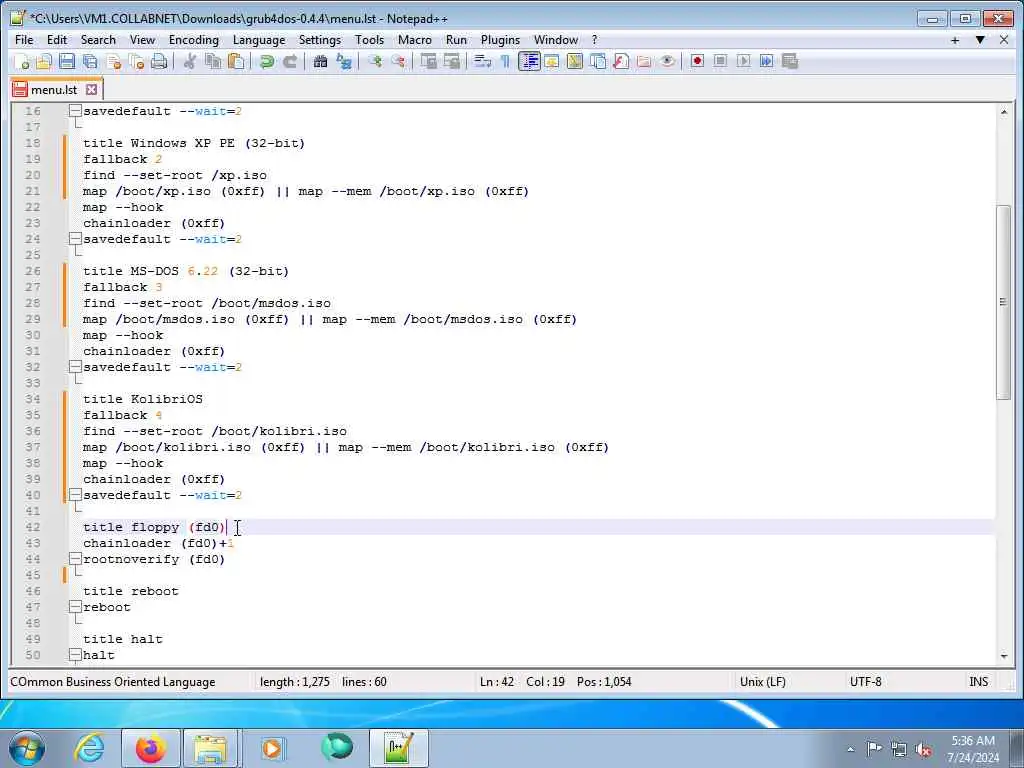
Task: Open the Search menu
Action: tap(98, 40)
